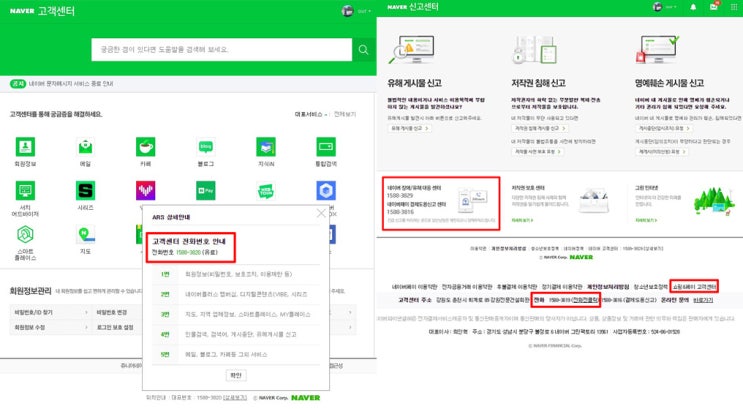Close the ARS 상세안내 popup

pyautogui.click(x=321, y=213)
